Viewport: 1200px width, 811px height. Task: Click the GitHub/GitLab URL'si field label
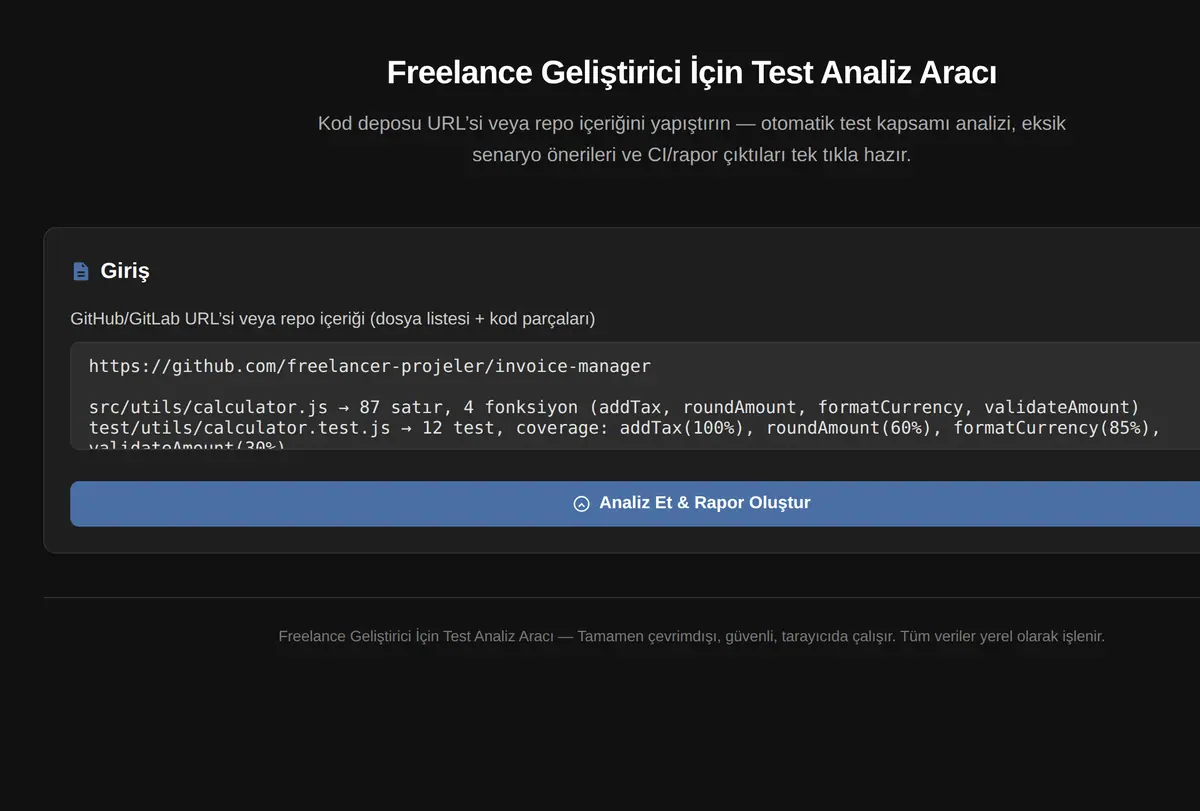[x=332, y=319]
